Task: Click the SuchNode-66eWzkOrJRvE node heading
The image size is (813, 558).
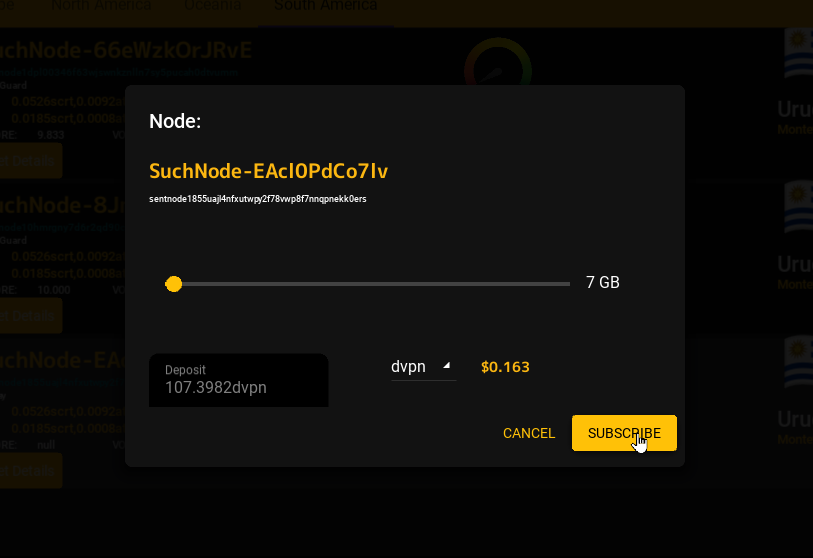Action: pos(126,50)
